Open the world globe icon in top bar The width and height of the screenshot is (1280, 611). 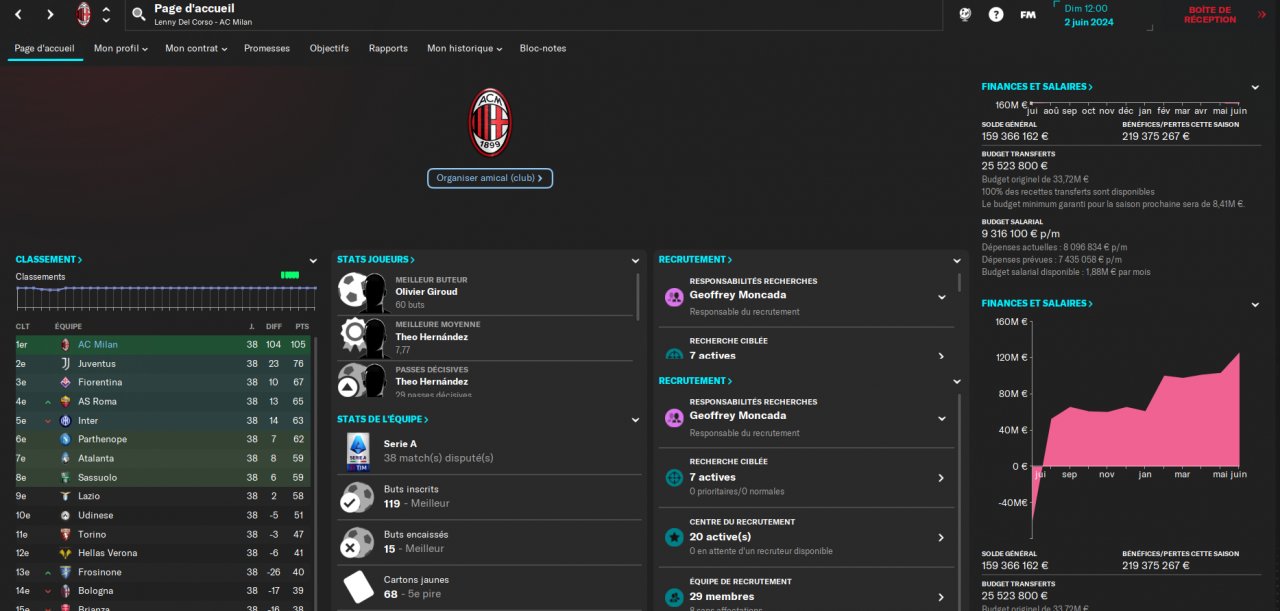[x=965, y=14]
